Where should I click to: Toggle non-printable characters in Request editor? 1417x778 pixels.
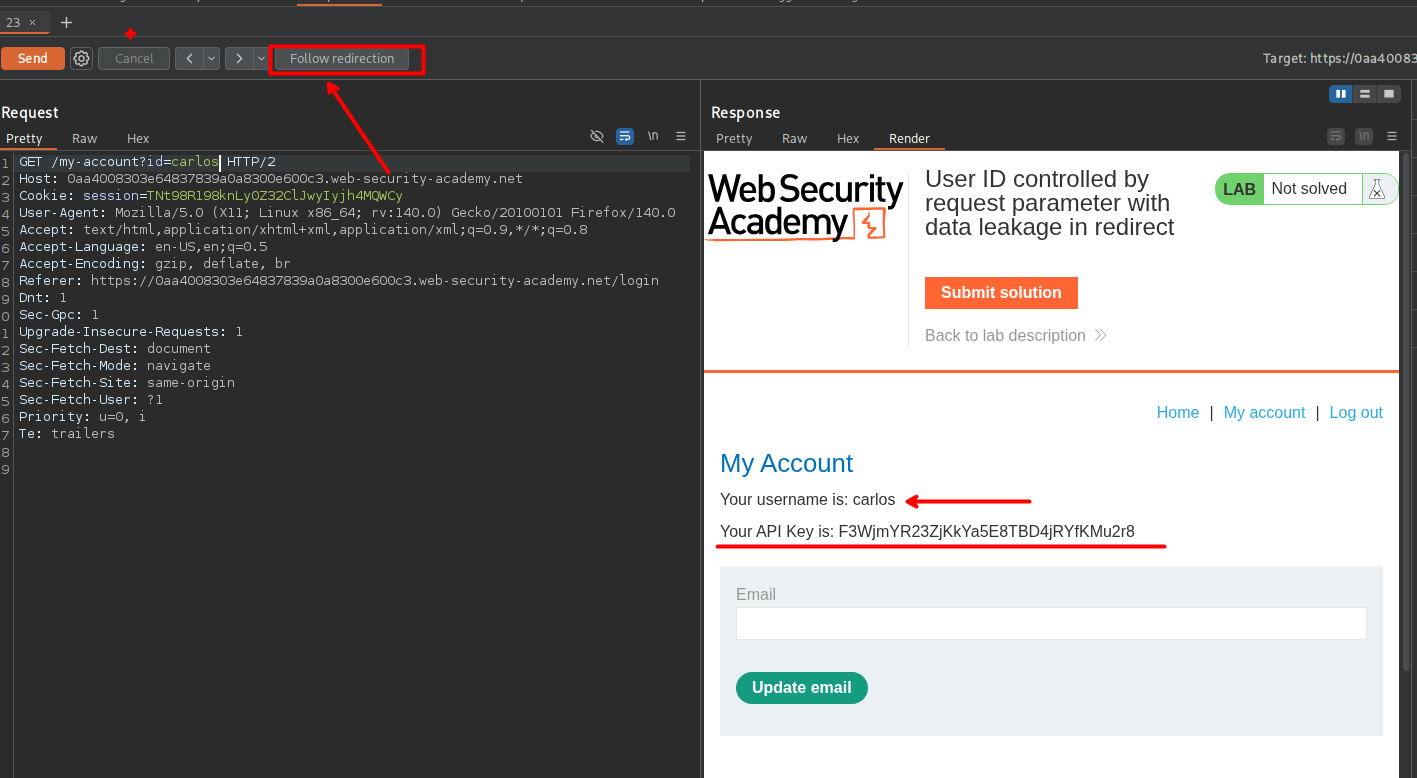point(653,136)
